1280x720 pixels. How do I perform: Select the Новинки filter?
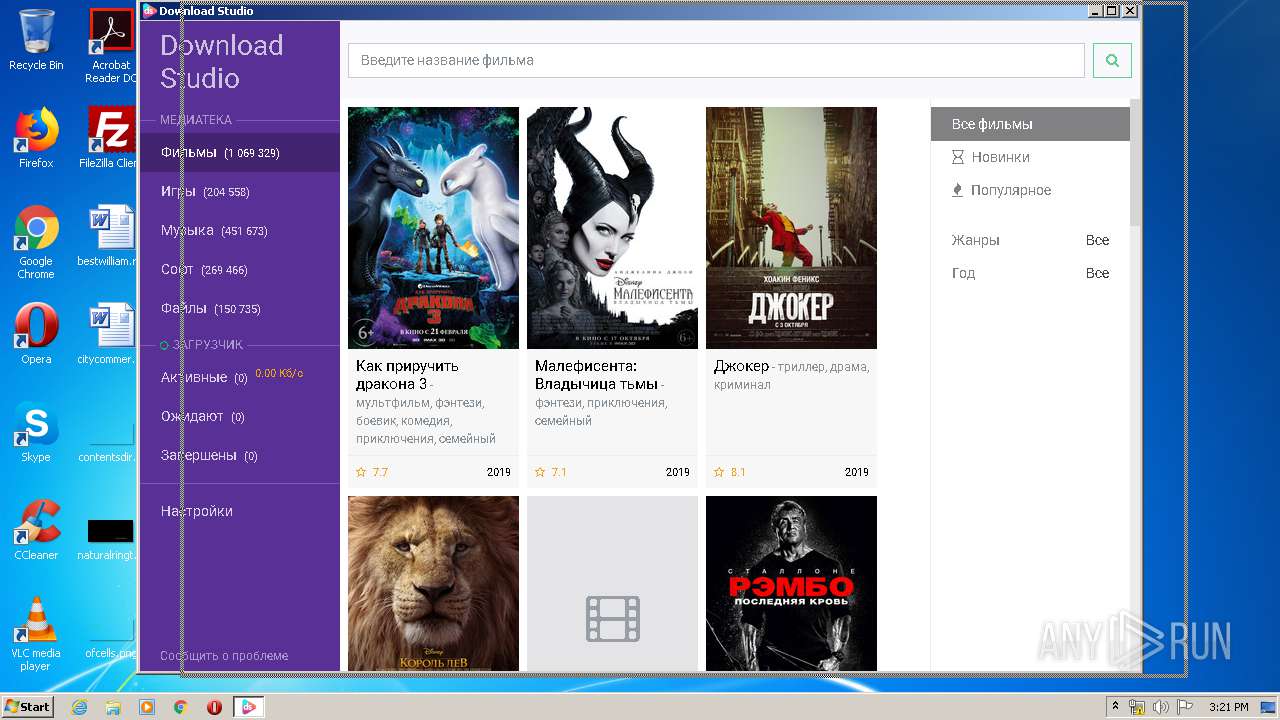click(1030, 157)
